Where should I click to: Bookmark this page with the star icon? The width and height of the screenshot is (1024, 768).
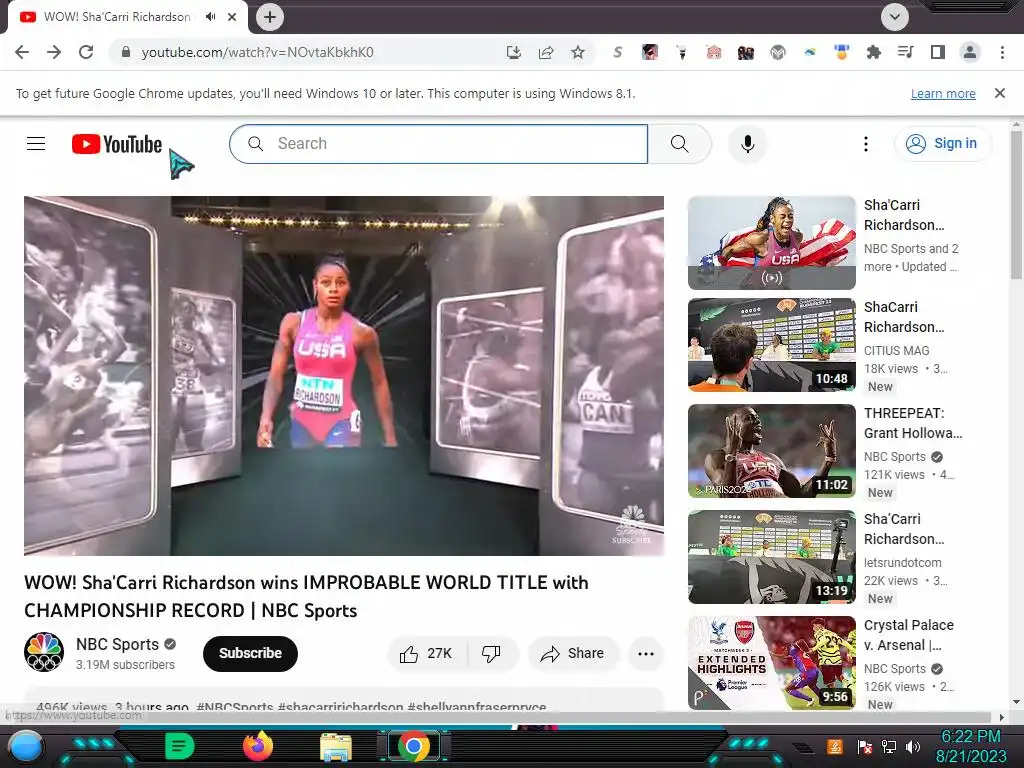[578, 52]
